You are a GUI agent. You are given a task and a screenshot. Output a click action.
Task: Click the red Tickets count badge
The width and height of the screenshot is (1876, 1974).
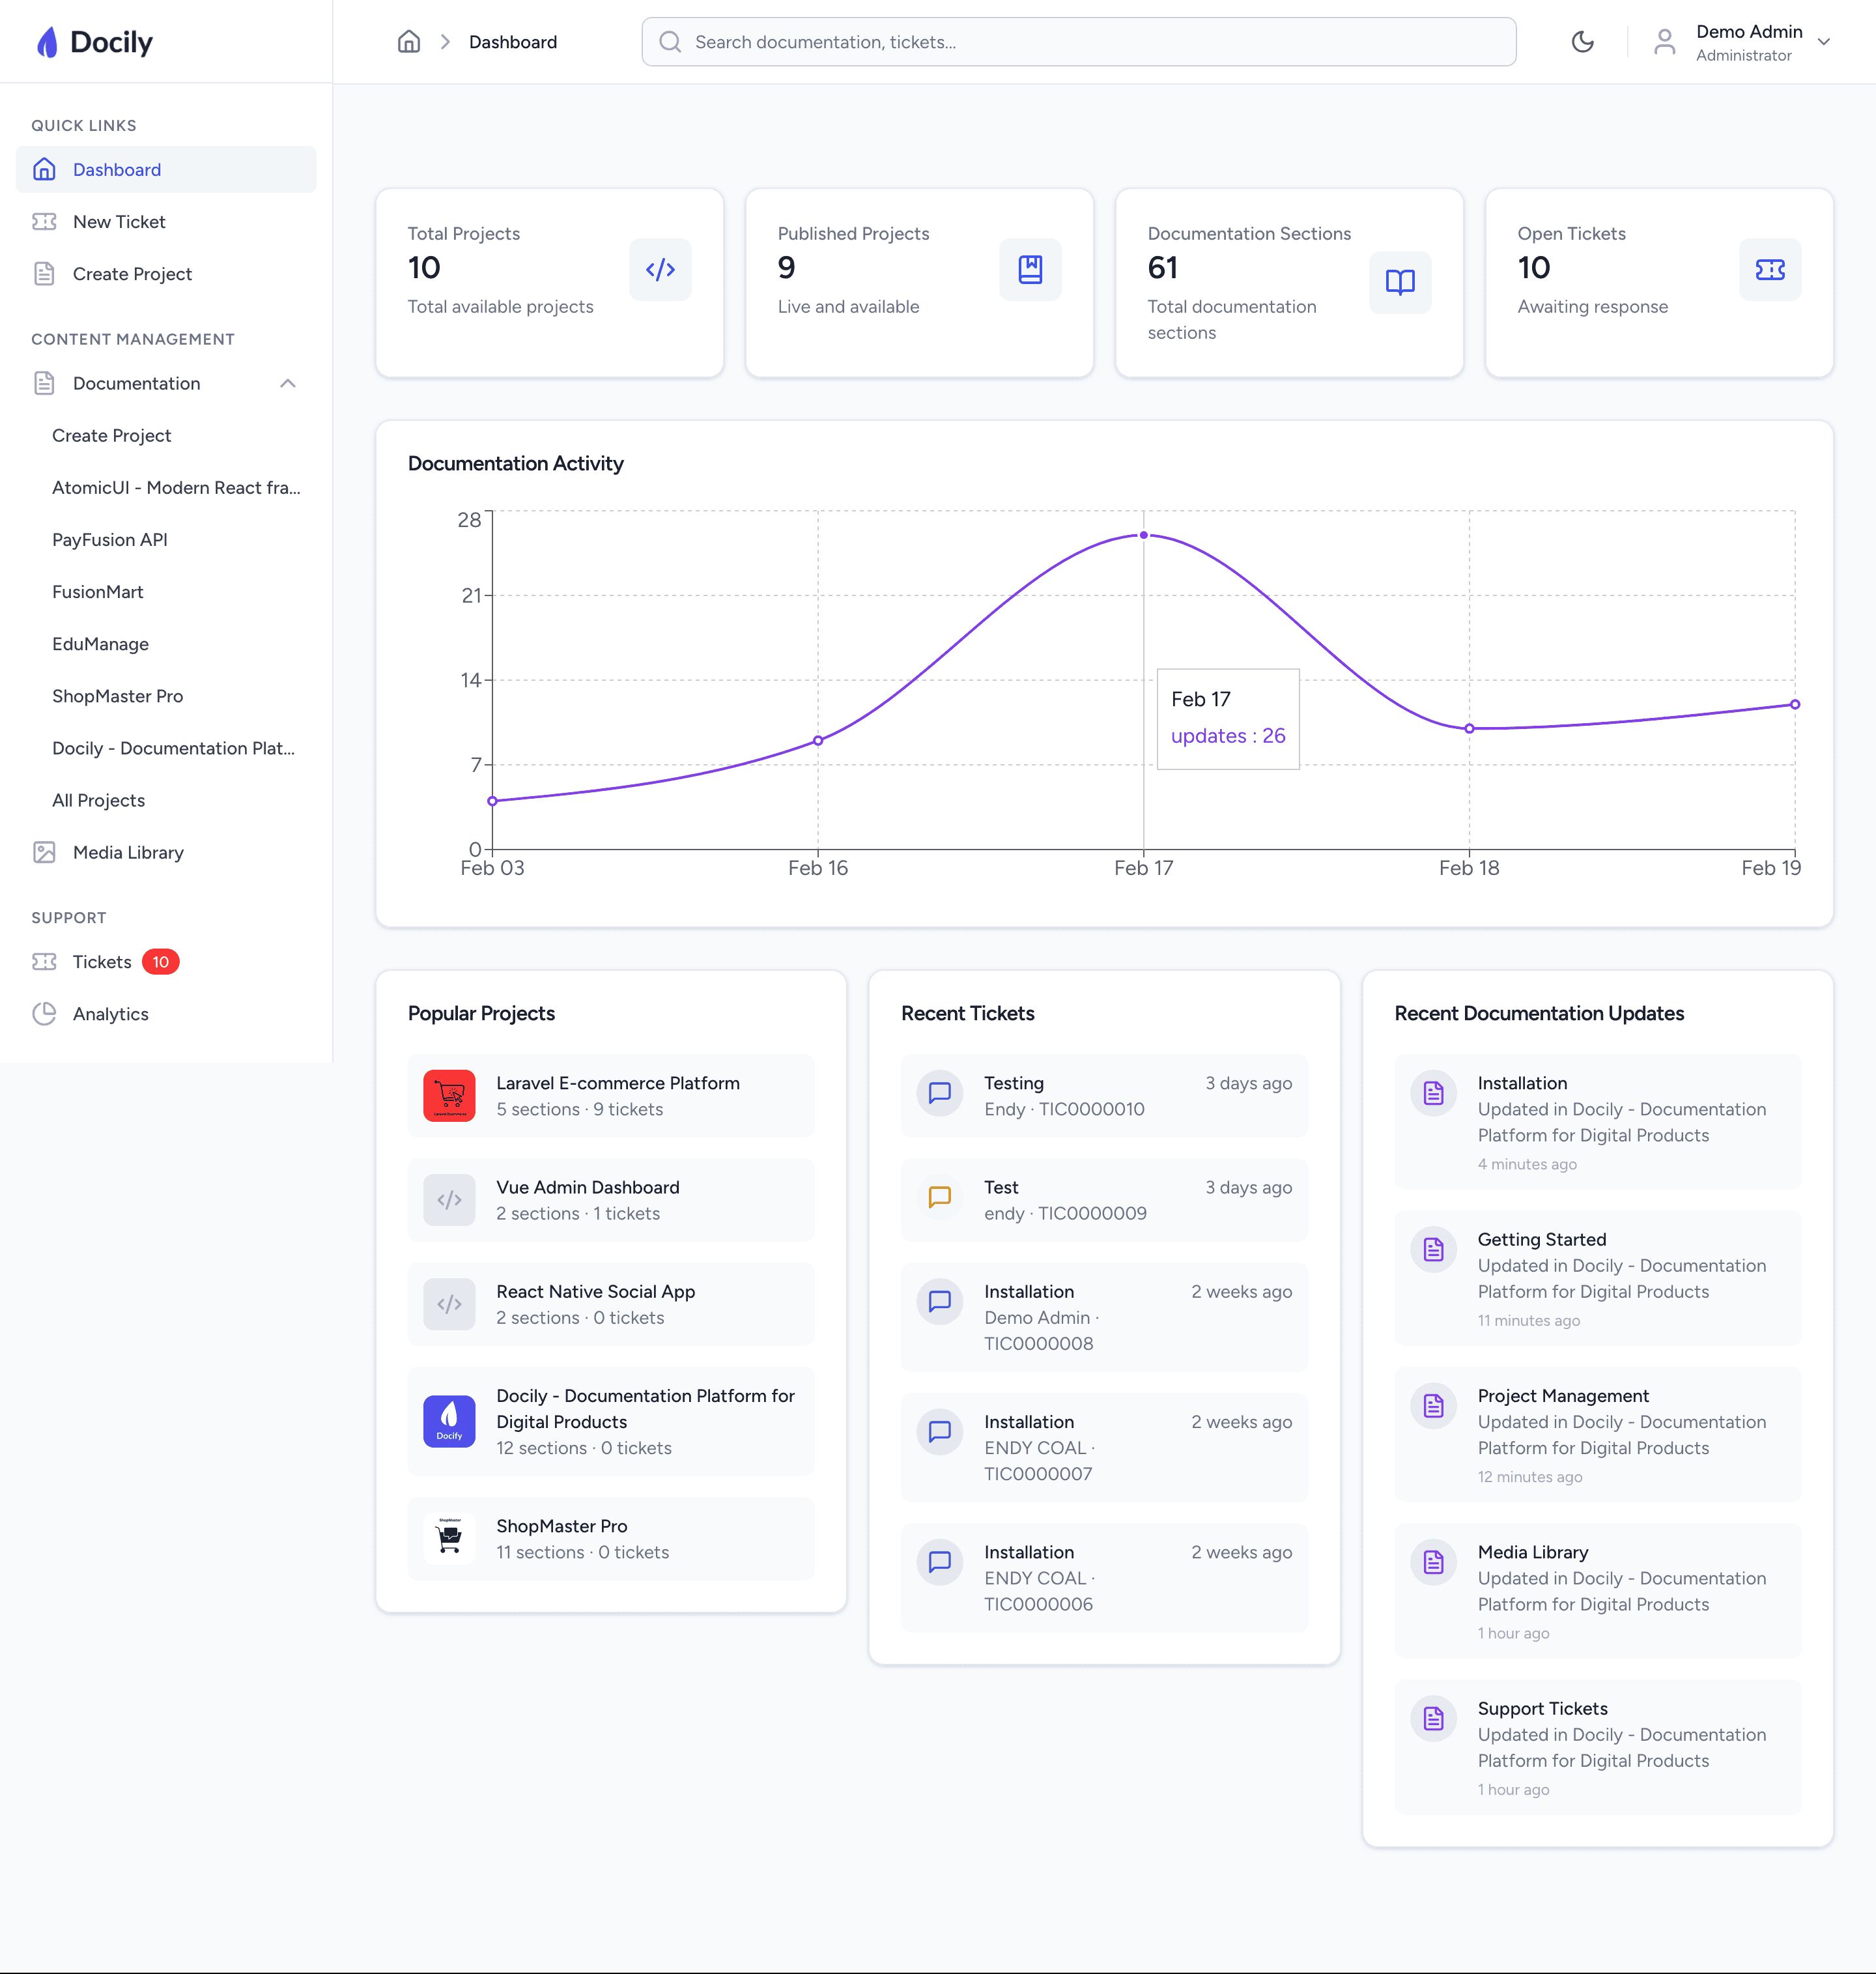coord(160,962)
